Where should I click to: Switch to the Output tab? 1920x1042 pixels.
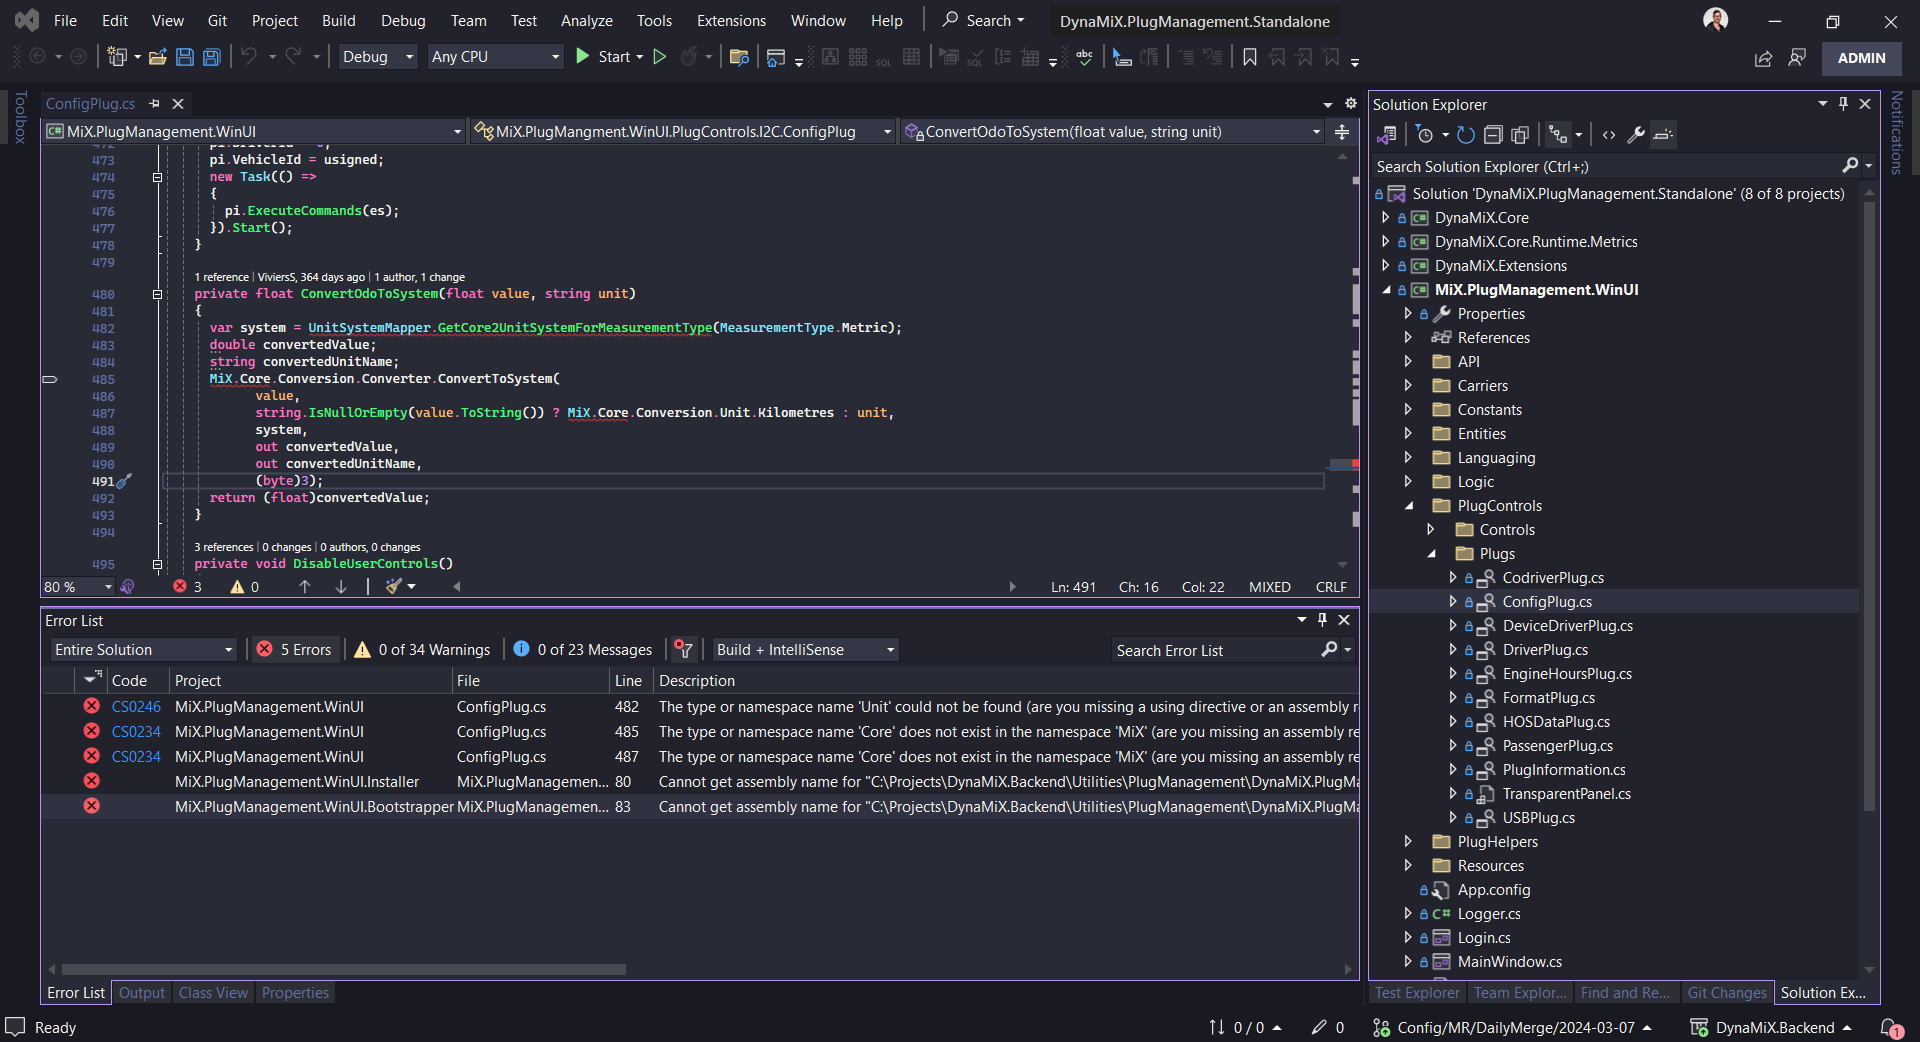[141, 993]
